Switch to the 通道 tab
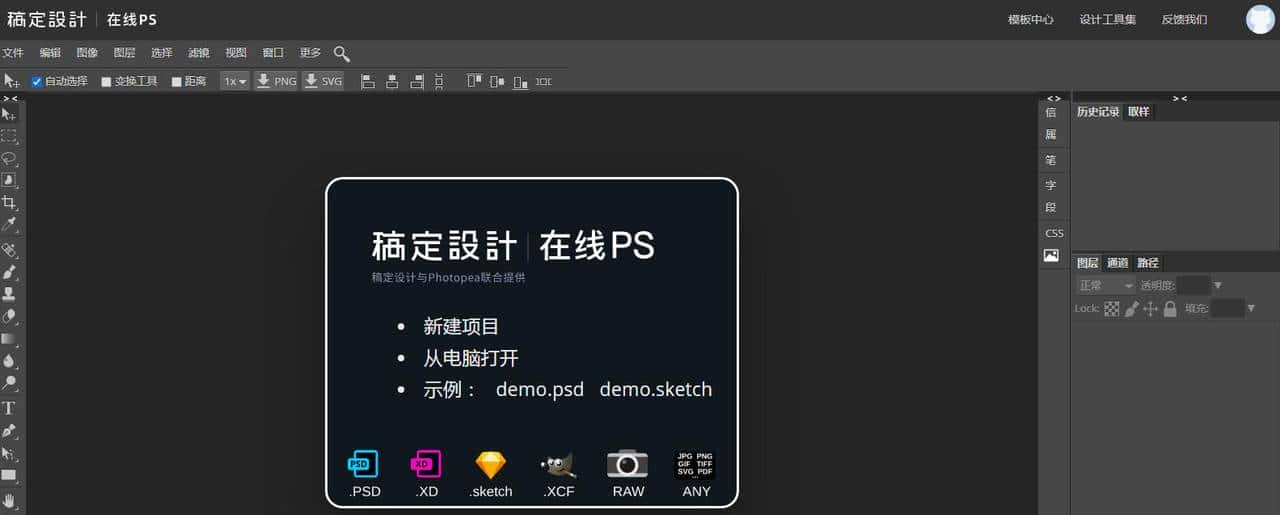Screen dimensions: 1280x515 [x=1117, y=263]
